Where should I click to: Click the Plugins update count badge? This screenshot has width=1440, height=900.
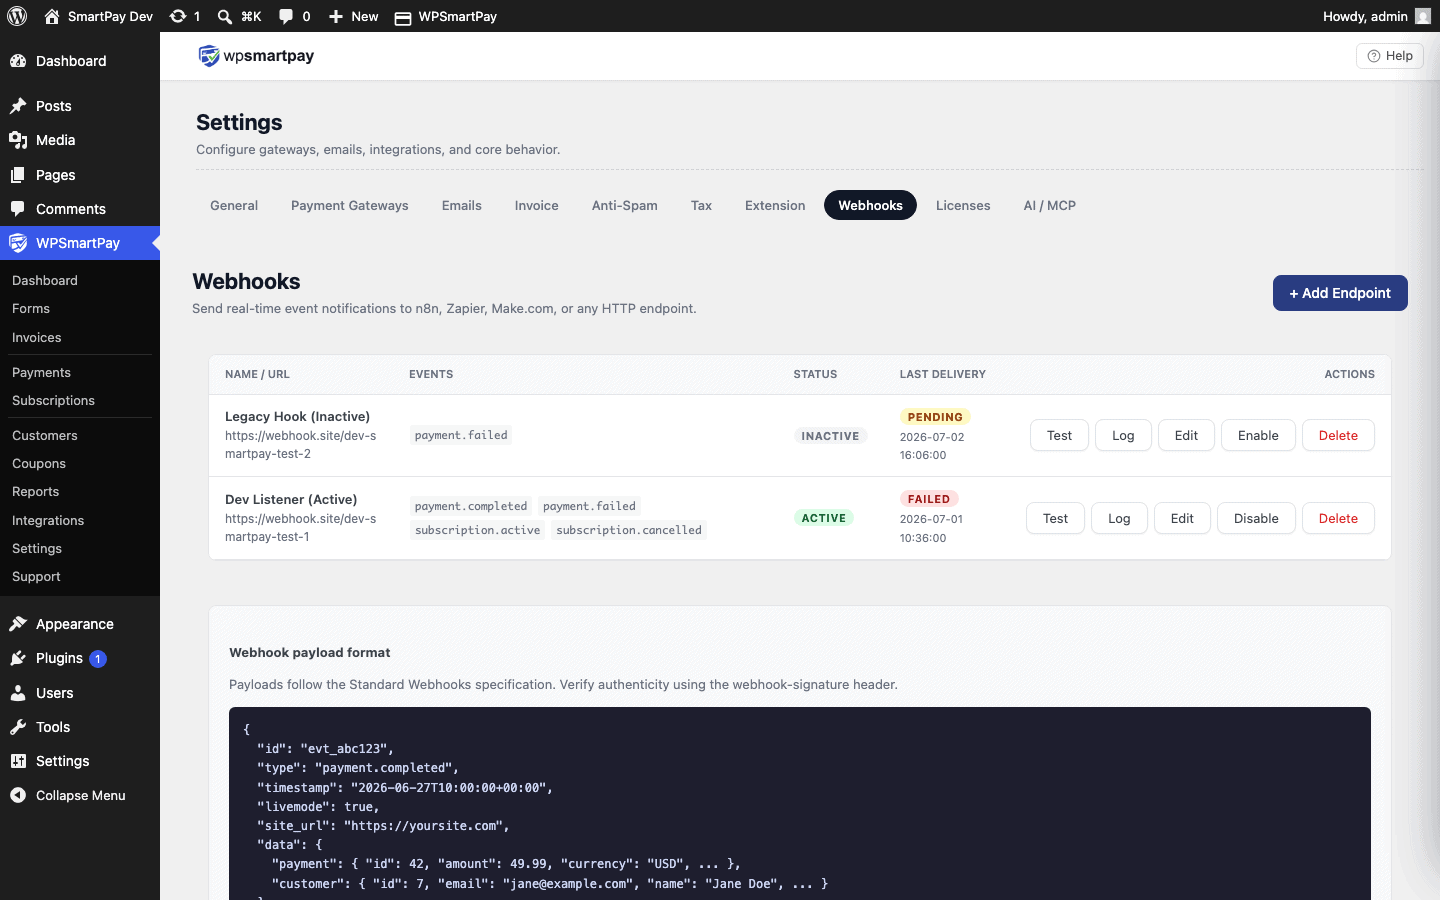tap(98, 659)
